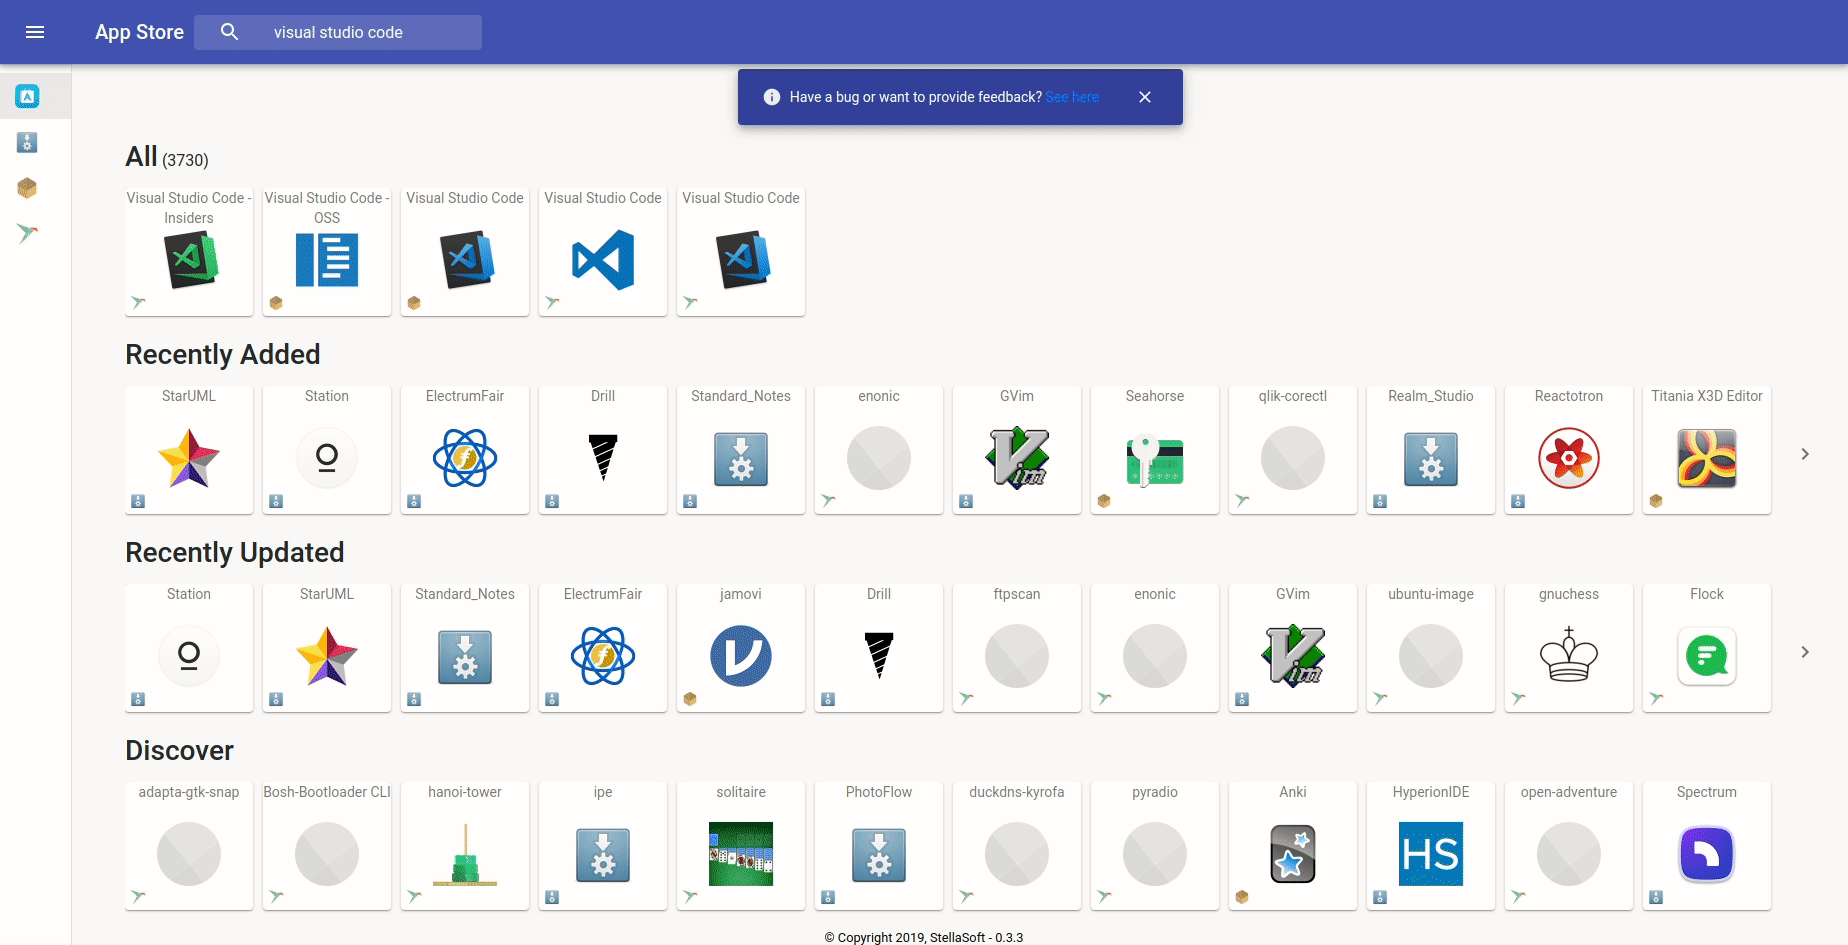Image resolution: width=1848 pixels, height=945 pixels.
Task: Open the Realm_Studio app card
Action: click(1431, 450)
